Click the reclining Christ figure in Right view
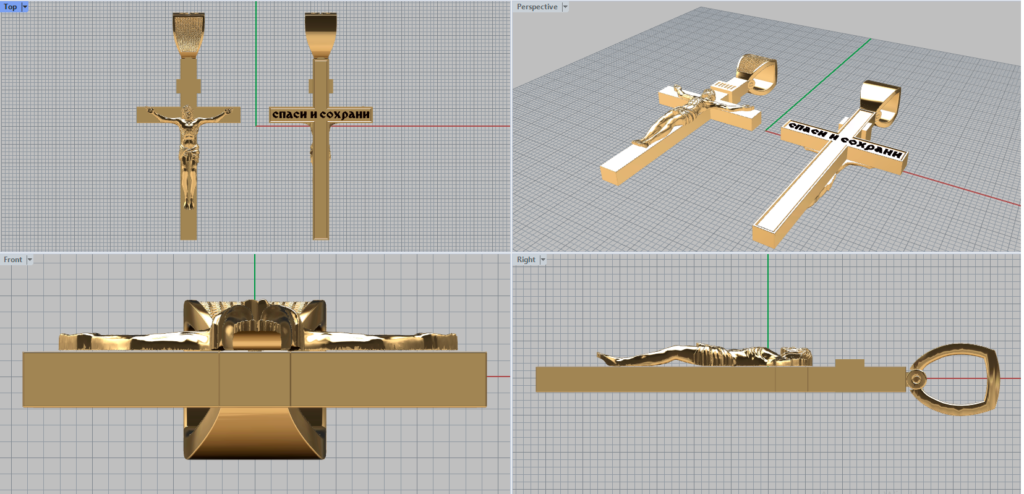Screen dimensions: 1024x494 pos(700,357)
